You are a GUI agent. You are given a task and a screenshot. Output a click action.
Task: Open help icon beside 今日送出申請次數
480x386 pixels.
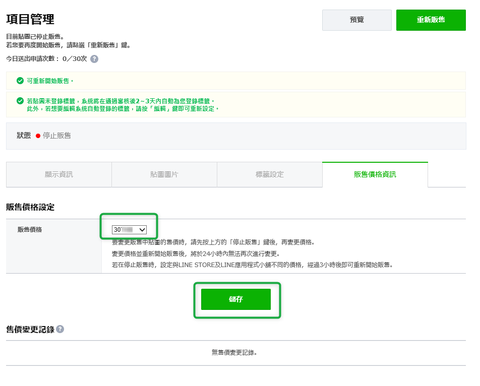pos(94,59)
